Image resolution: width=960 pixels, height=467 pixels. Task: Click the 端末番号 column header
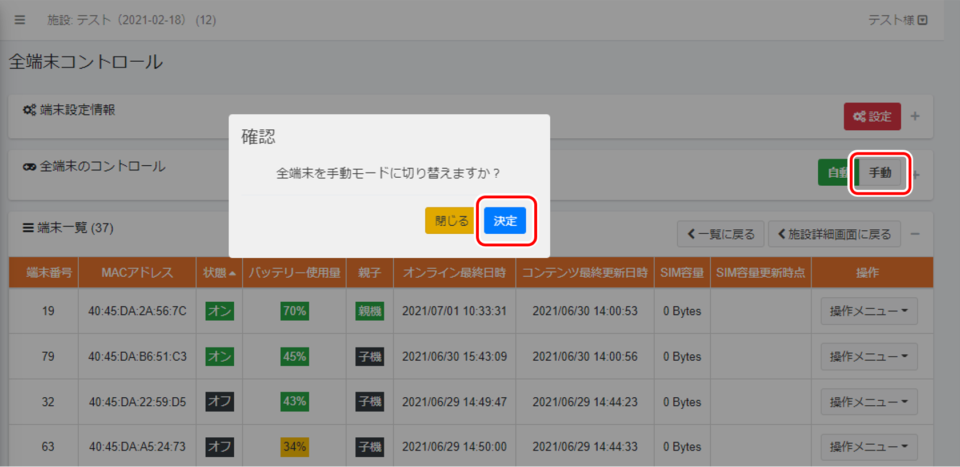pos(43,272)
